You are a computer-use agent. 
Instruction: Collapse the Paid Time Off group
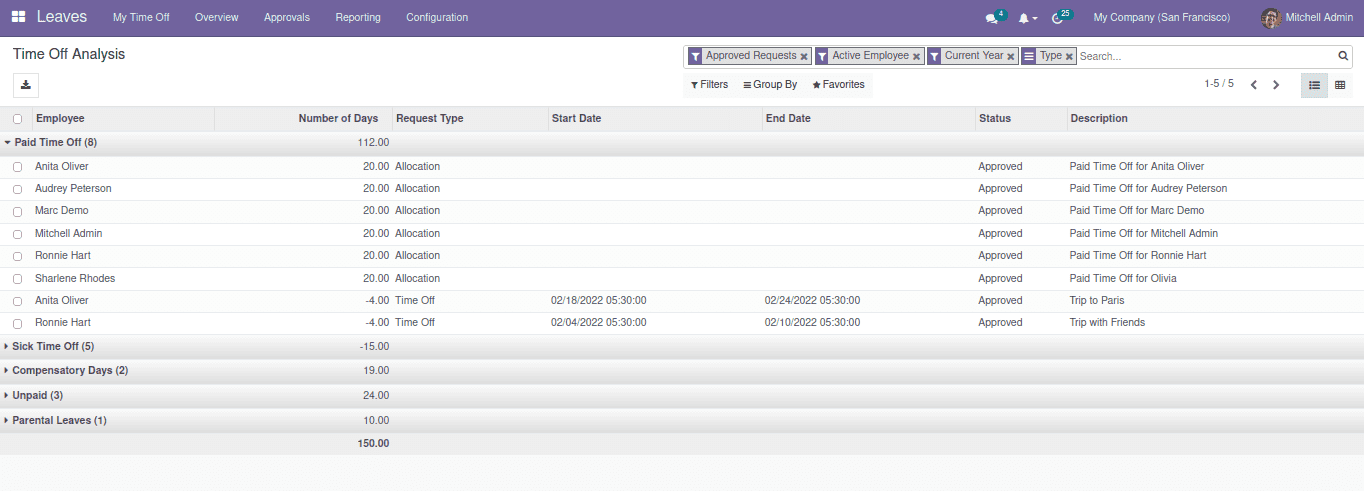tap(55, 142)
